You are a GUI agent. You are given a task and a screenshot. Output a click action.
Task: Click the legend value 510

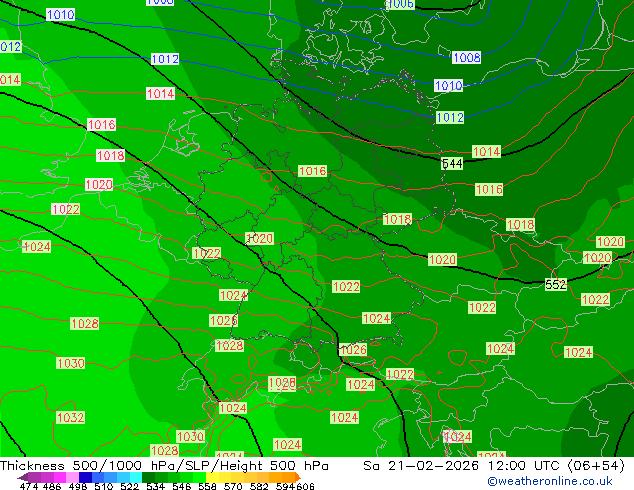pos(104,486)
